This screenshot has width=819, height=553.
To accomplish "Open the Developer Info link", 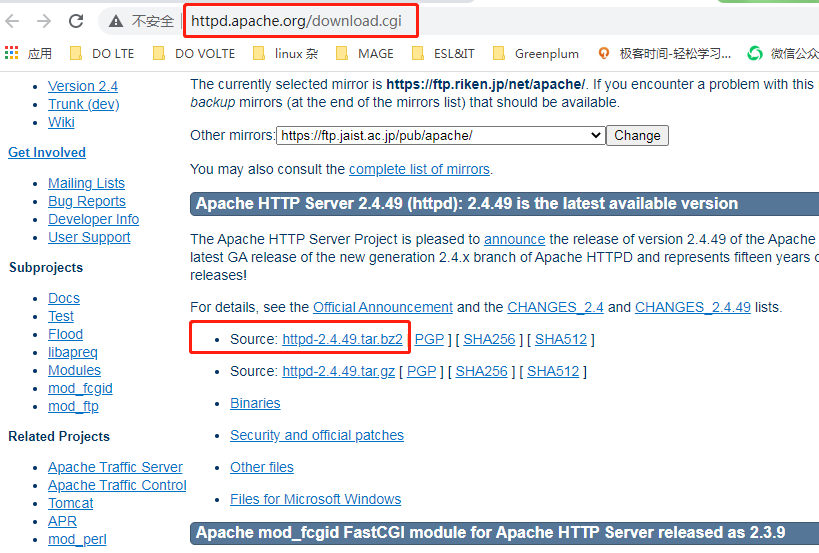I will 93,219.
